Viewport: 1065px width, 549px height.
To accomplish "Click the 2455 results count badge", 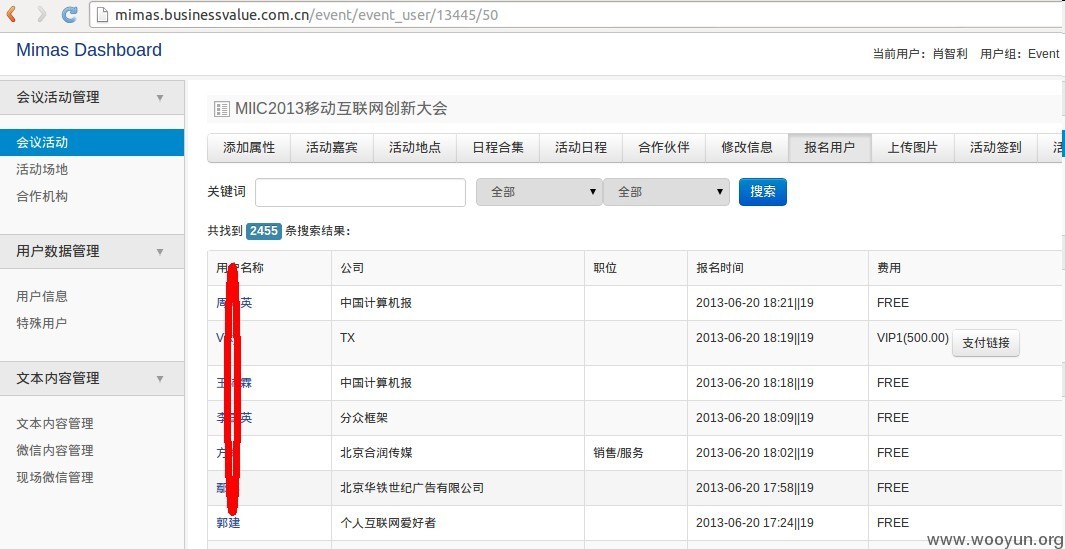I will (264, 231).
